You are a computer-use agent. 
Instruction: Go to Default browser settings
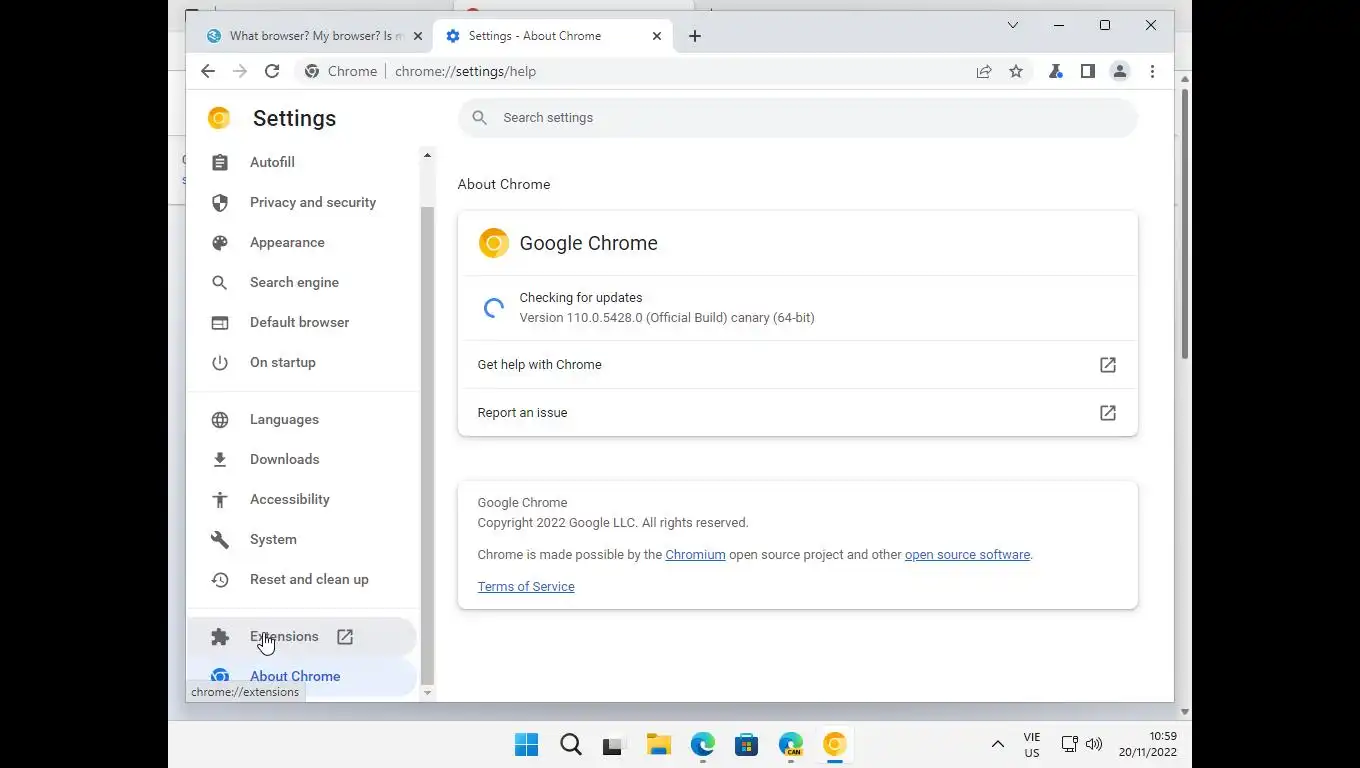pos(301,322)
